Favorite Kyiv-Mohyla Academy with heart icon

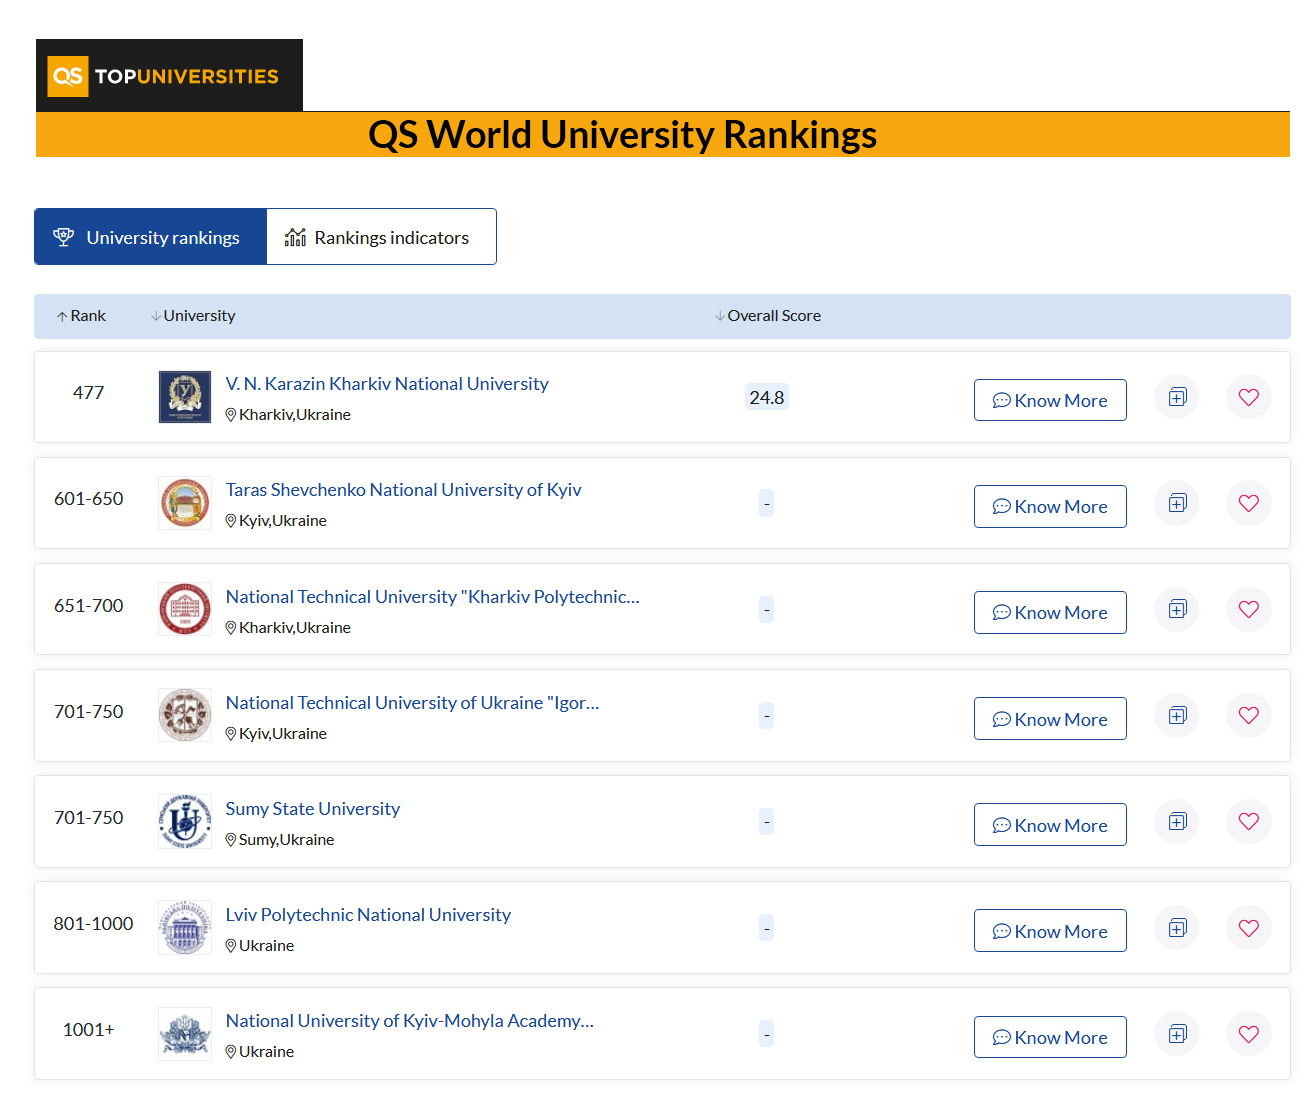pos(1249,1034)
